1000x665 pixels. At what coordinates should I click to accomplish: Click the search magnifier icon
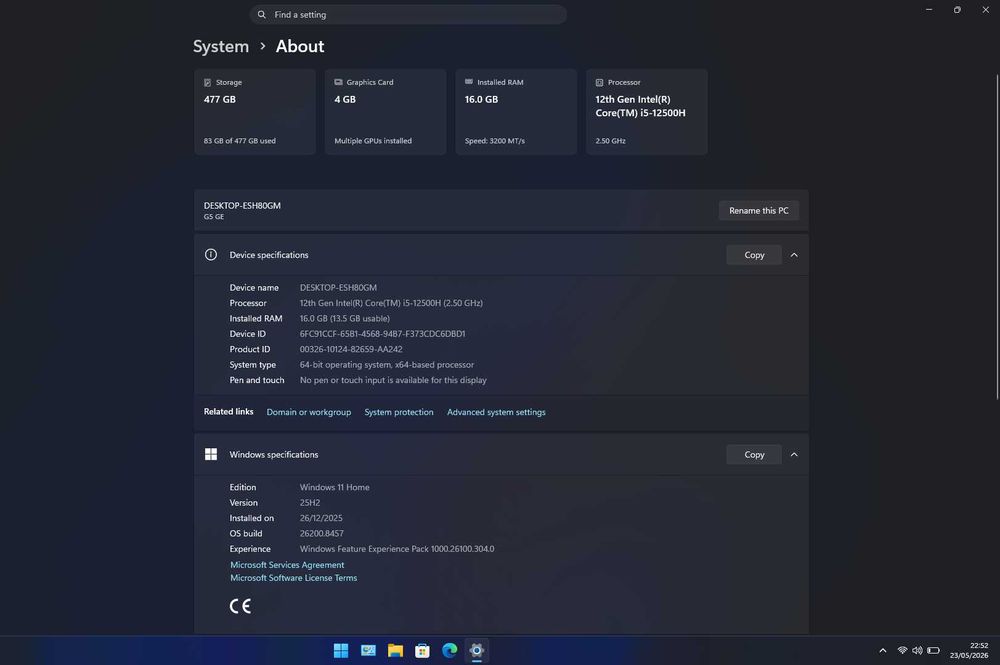(261, 15)
